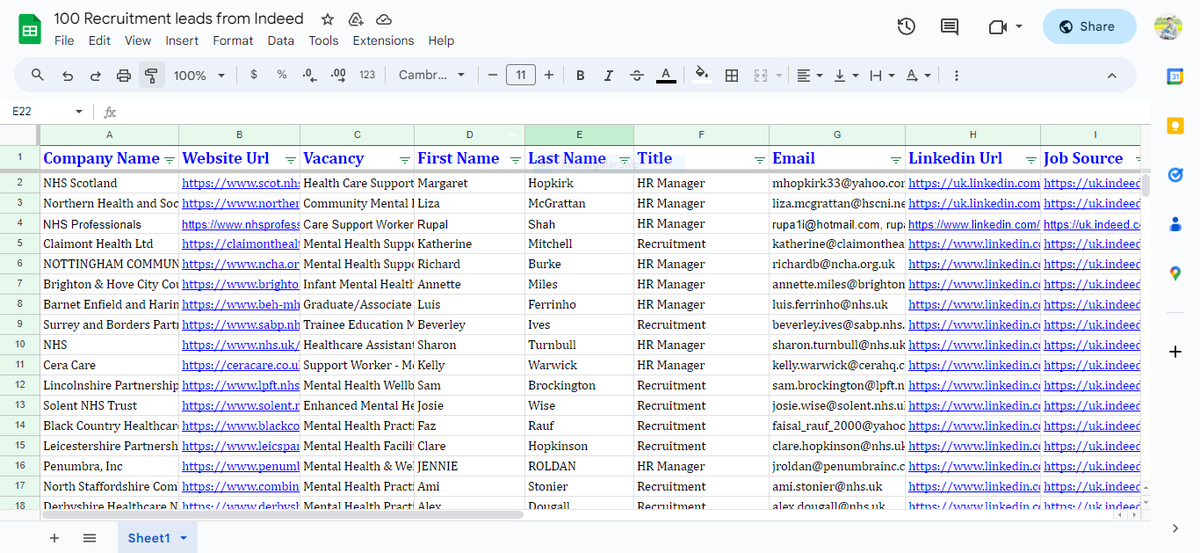Open filter for Last Name column

[x=624, y=159]
